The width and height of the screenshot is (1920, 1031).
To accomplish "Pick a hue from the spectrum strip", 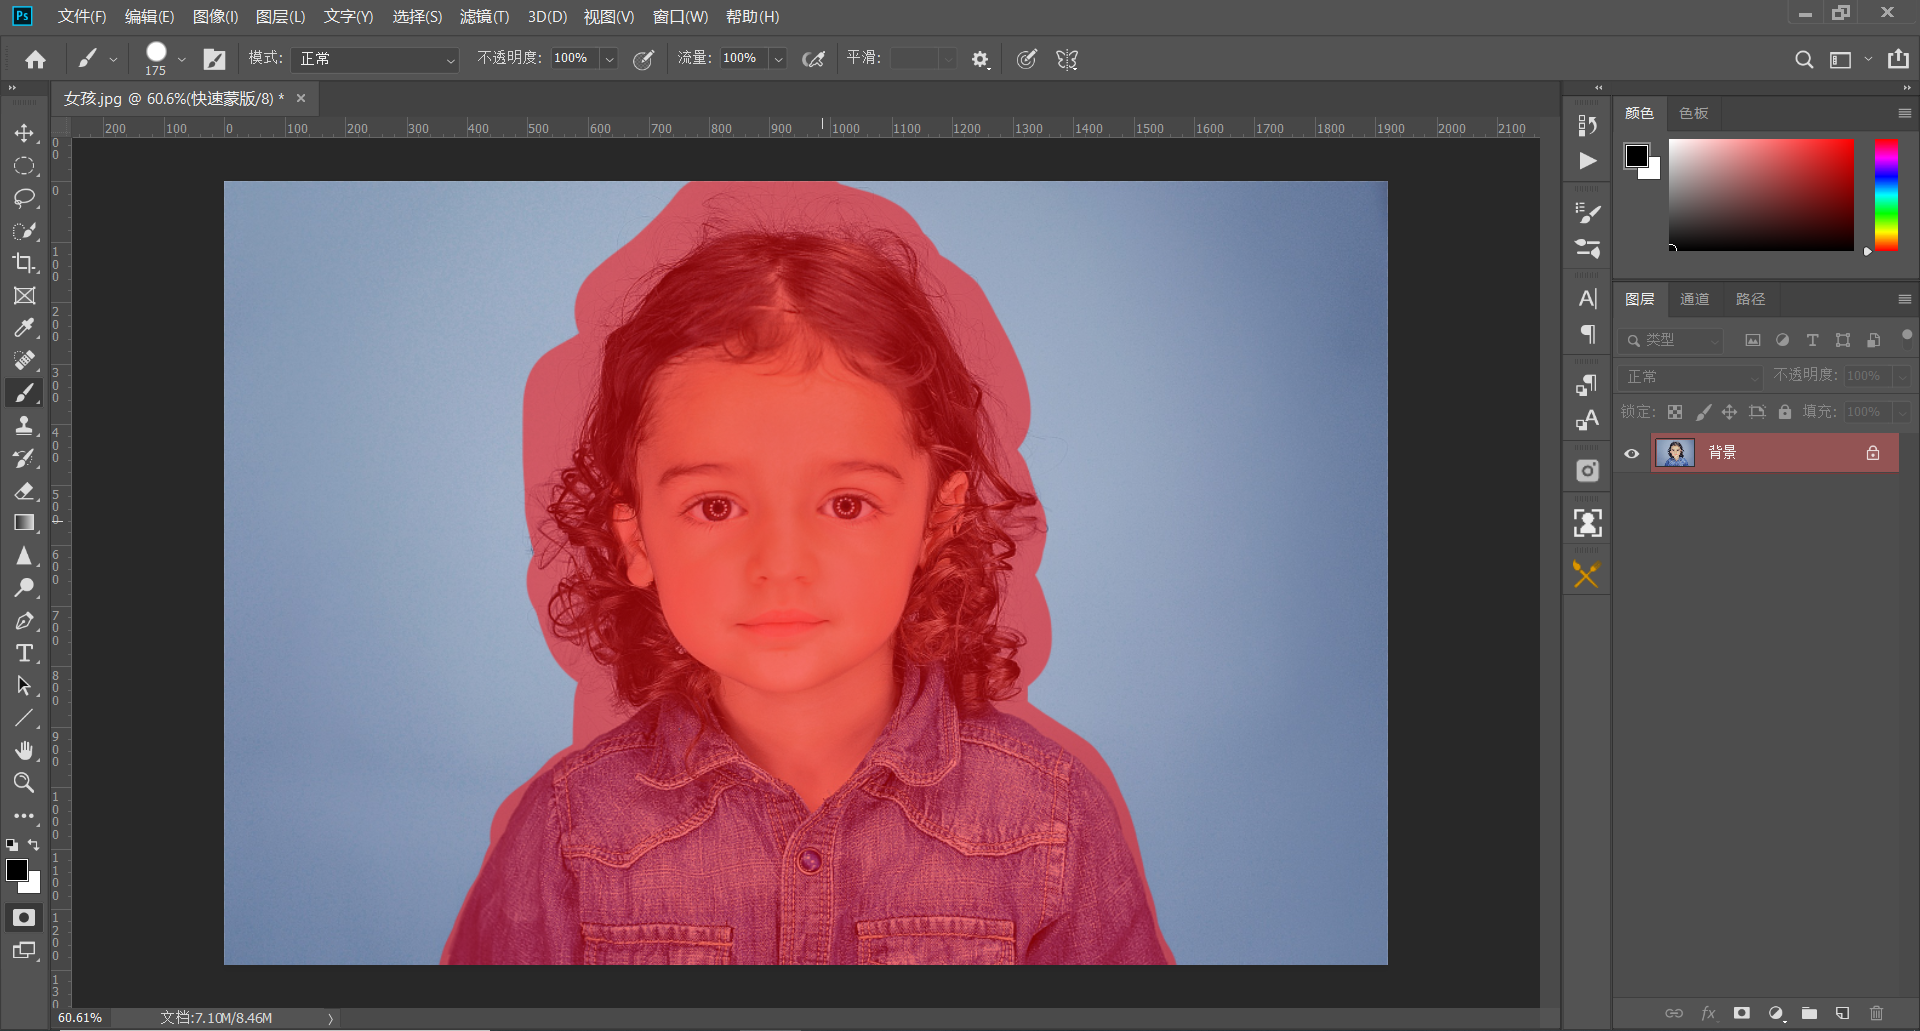I will point(1886,195).
